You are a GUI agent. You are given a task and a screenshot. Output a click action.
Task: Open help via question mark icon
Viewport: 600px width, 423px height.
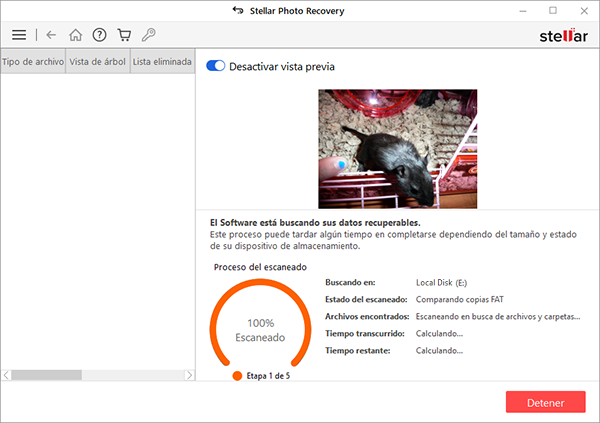click(99, 35)
